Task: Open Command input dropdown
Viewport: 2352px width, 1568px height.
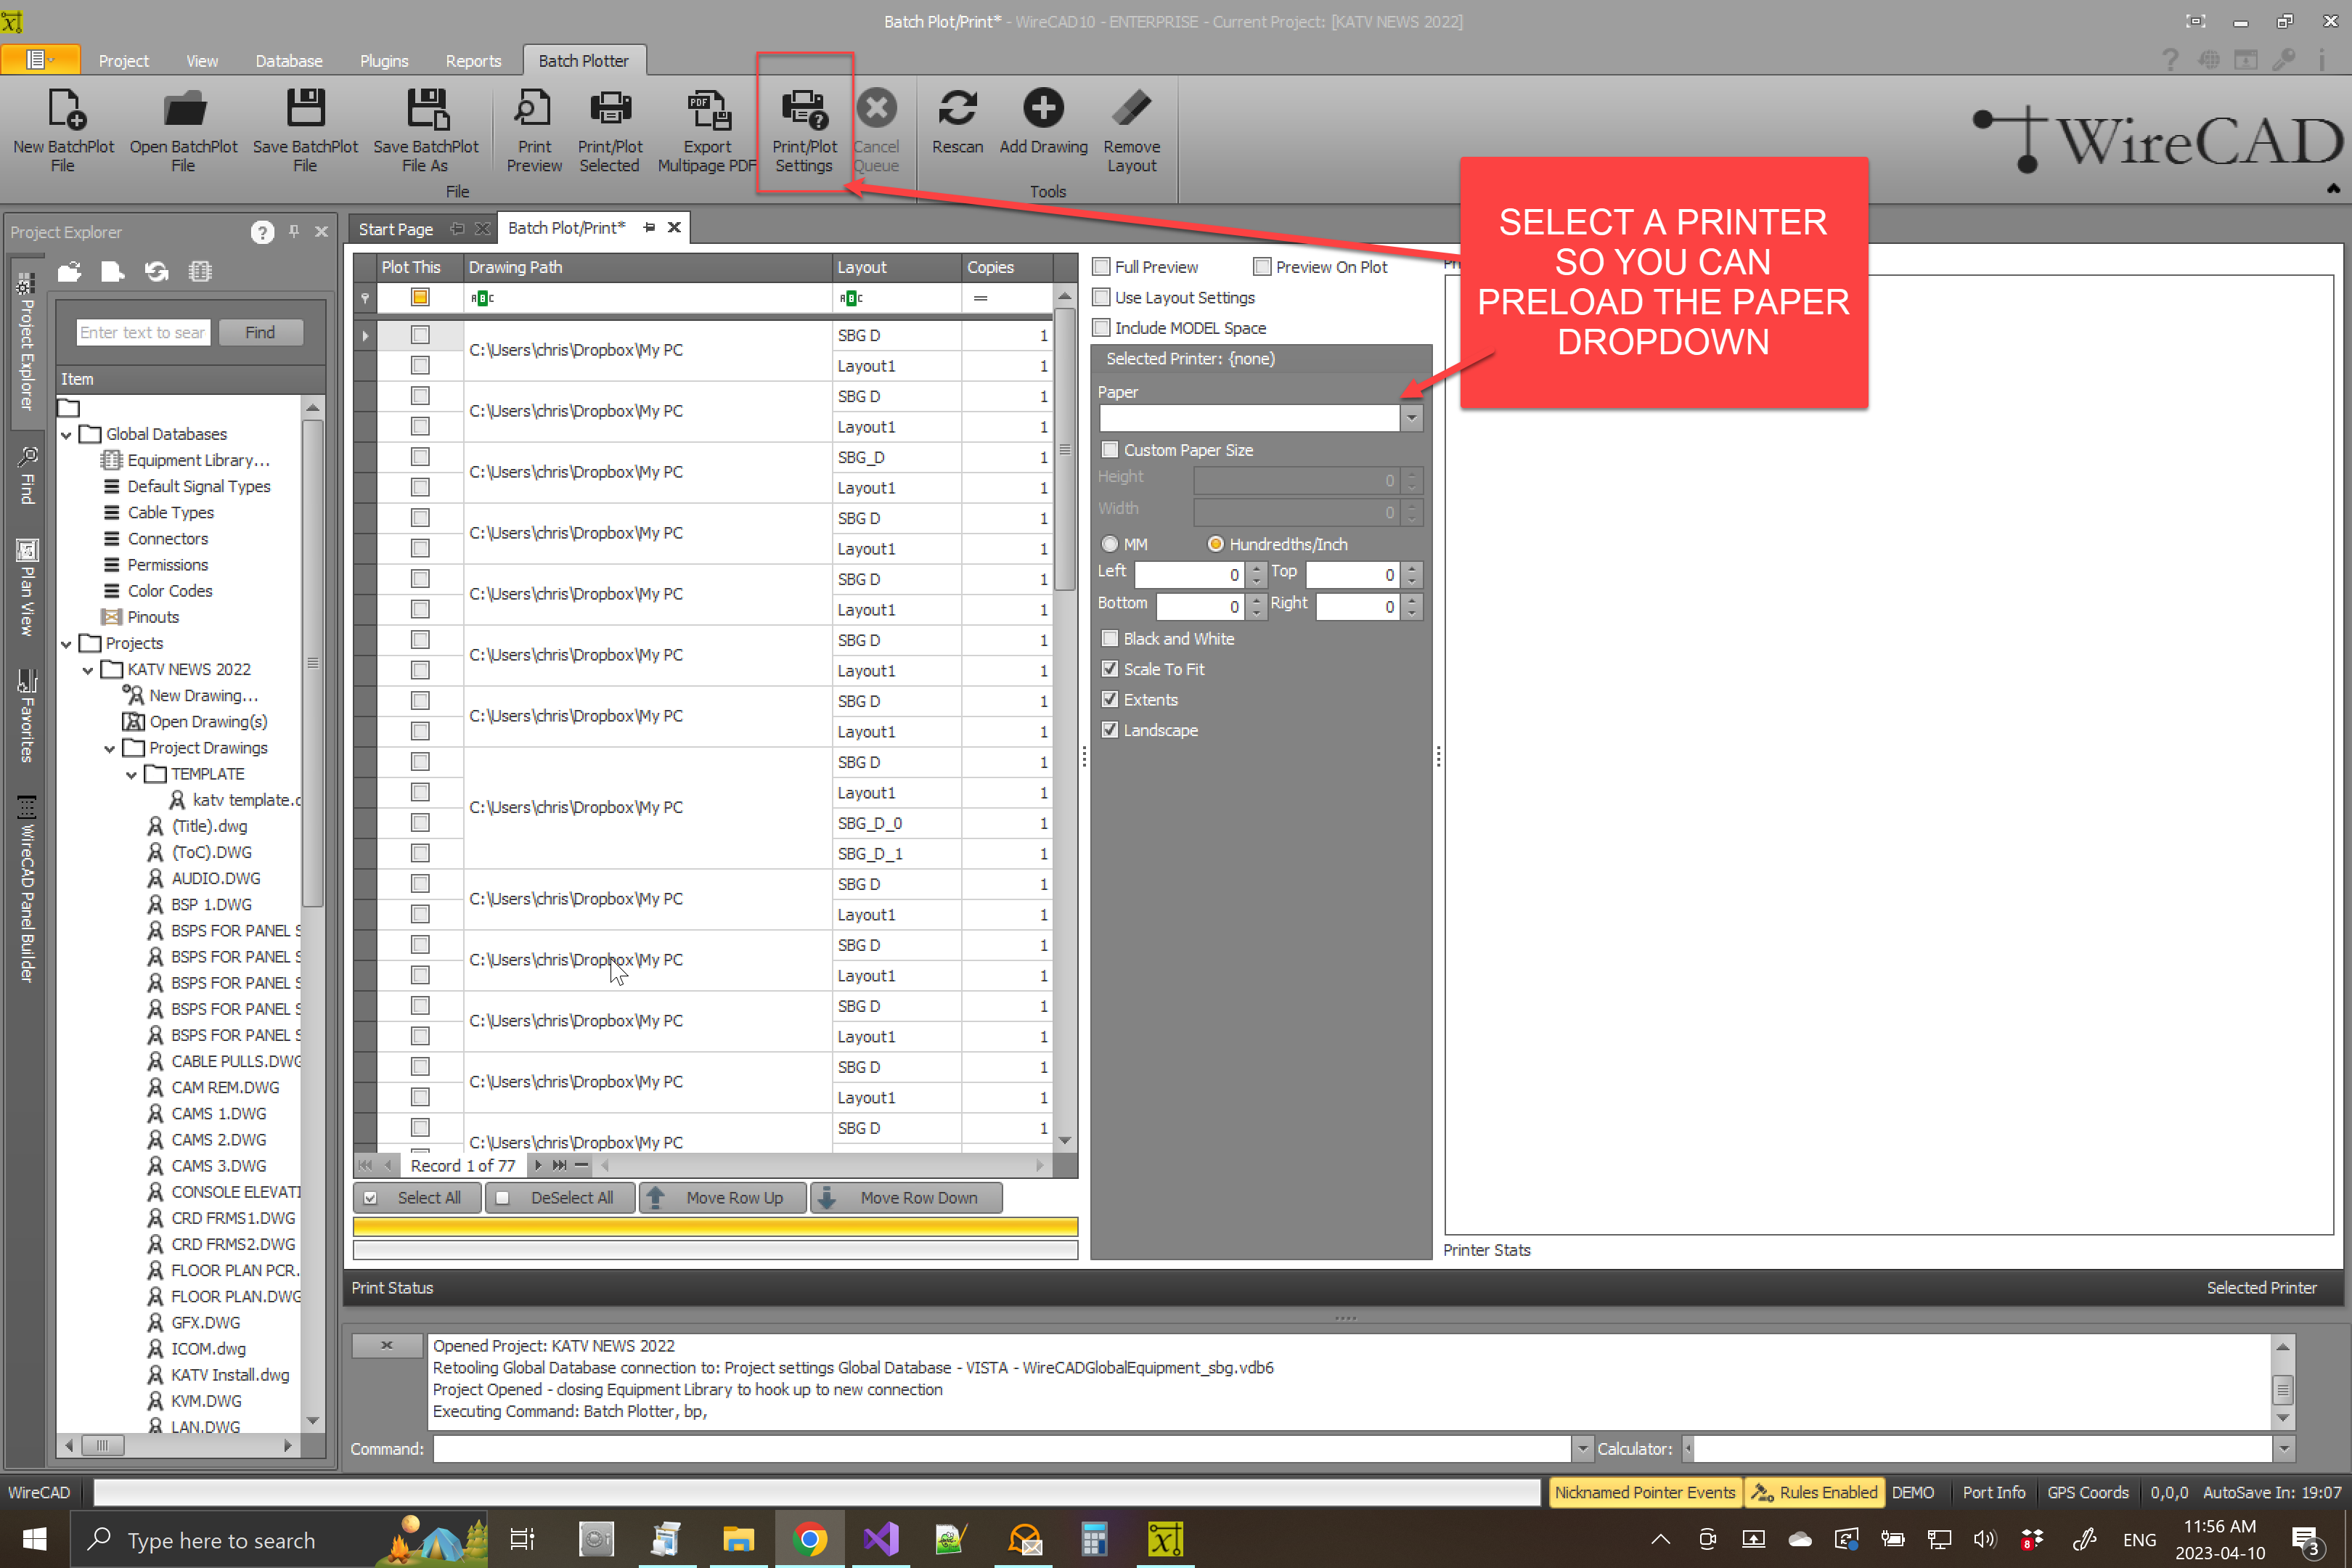Action: pyautogui.click(x=1582, y=1448)
